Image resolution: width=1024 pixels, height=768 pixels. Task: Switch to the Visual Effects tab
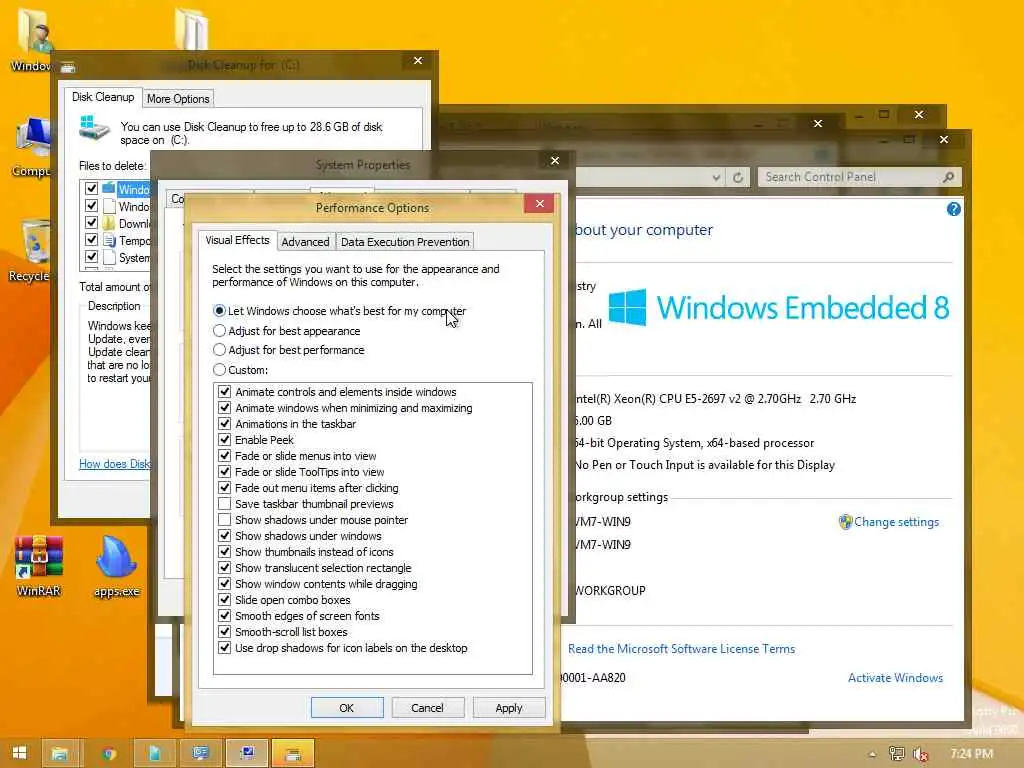pyautogui.click(x=237, y=240)
